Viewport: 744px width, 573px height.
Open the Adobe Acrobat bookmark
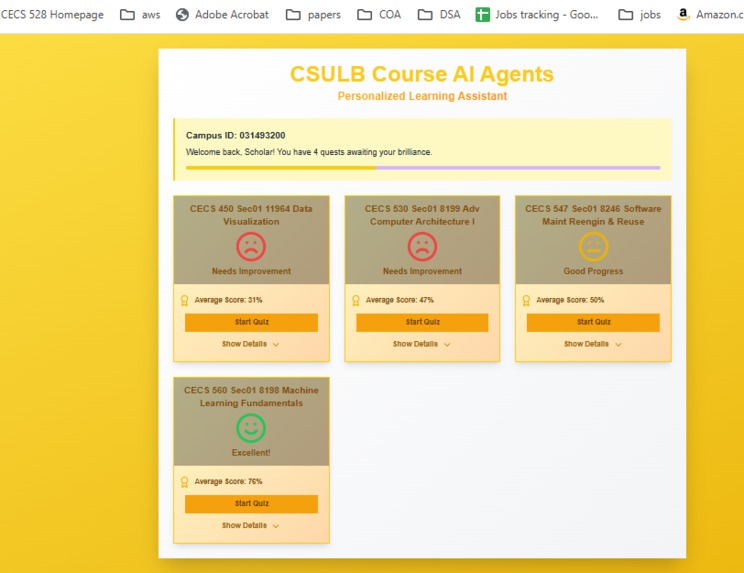[x=222, y=15]
